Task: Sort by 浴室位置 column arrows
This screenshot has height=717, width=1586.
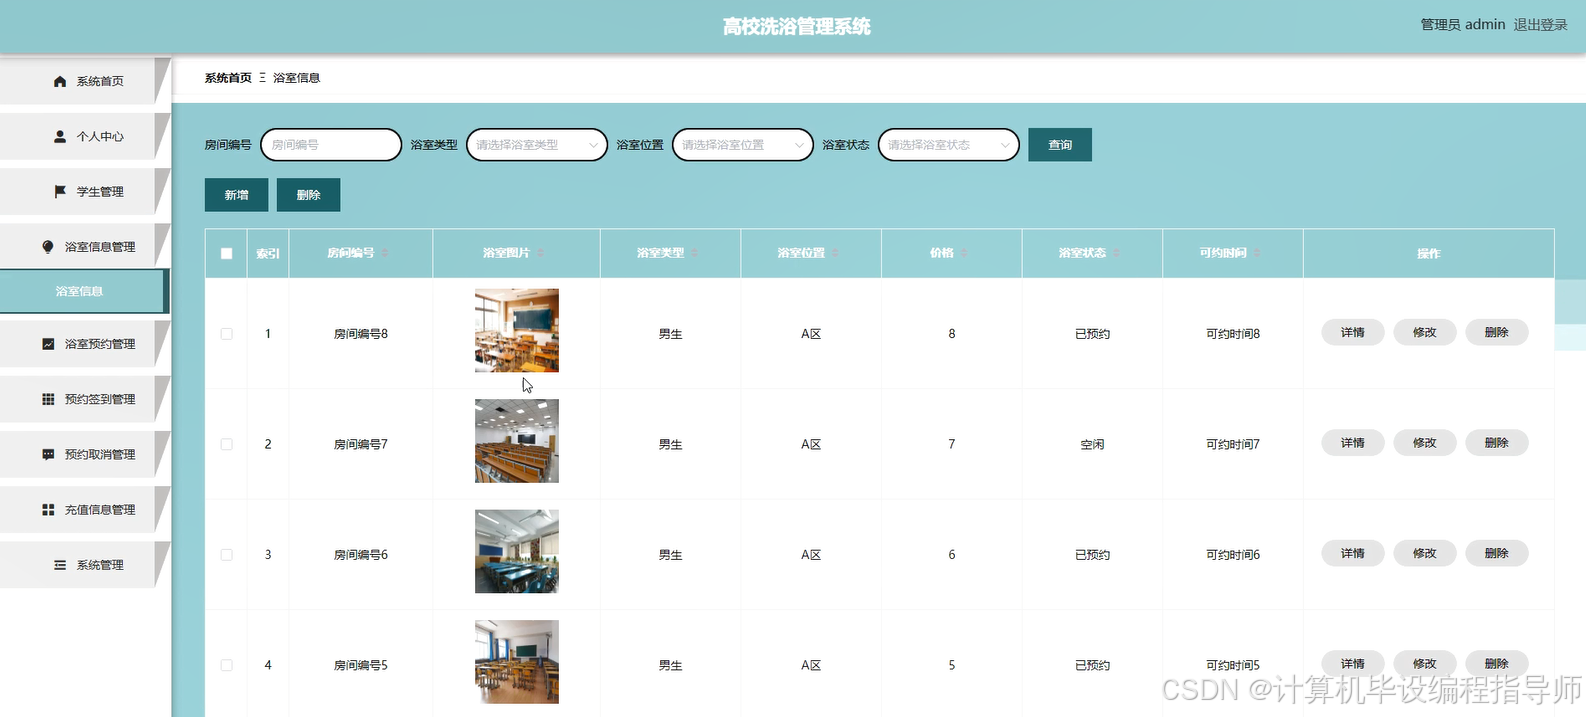Action: tap(836, 253)
